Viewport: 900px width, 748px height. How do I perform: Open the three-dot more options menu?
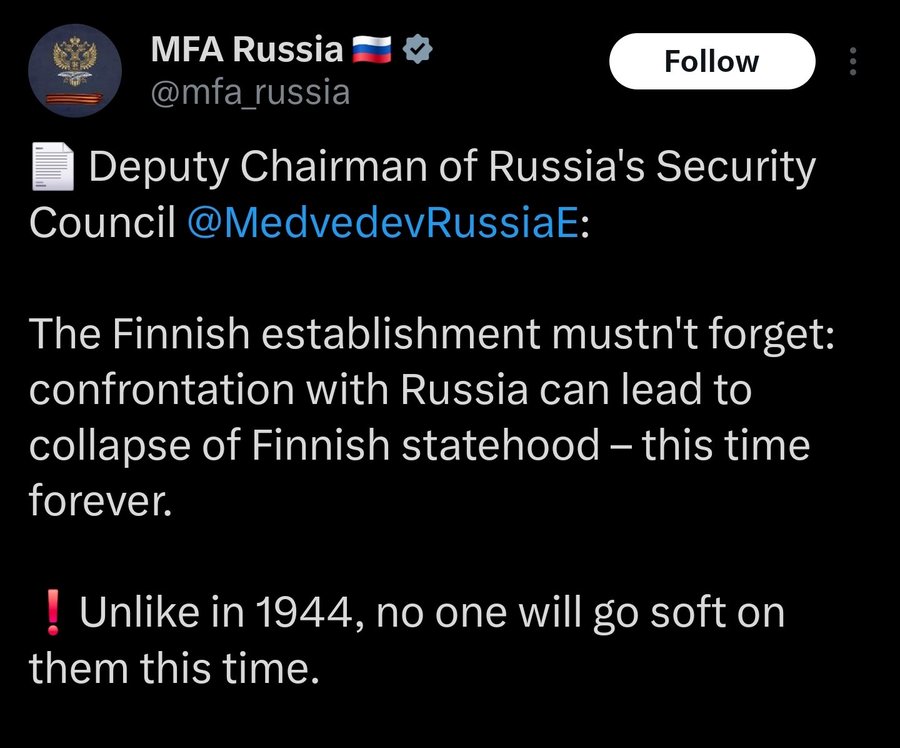point(852,62)
